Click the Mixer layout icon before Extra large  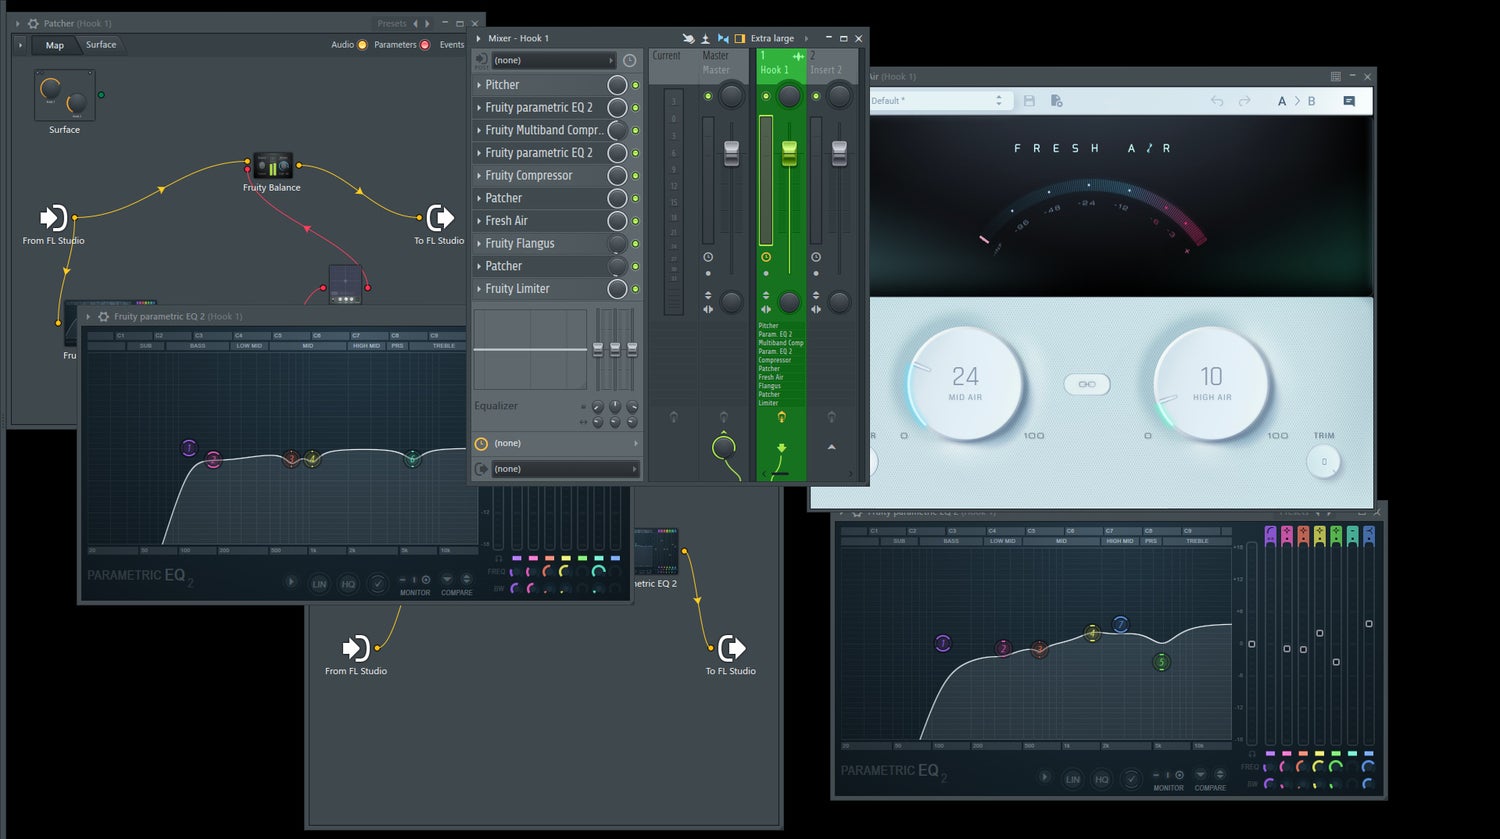(740, 38)
